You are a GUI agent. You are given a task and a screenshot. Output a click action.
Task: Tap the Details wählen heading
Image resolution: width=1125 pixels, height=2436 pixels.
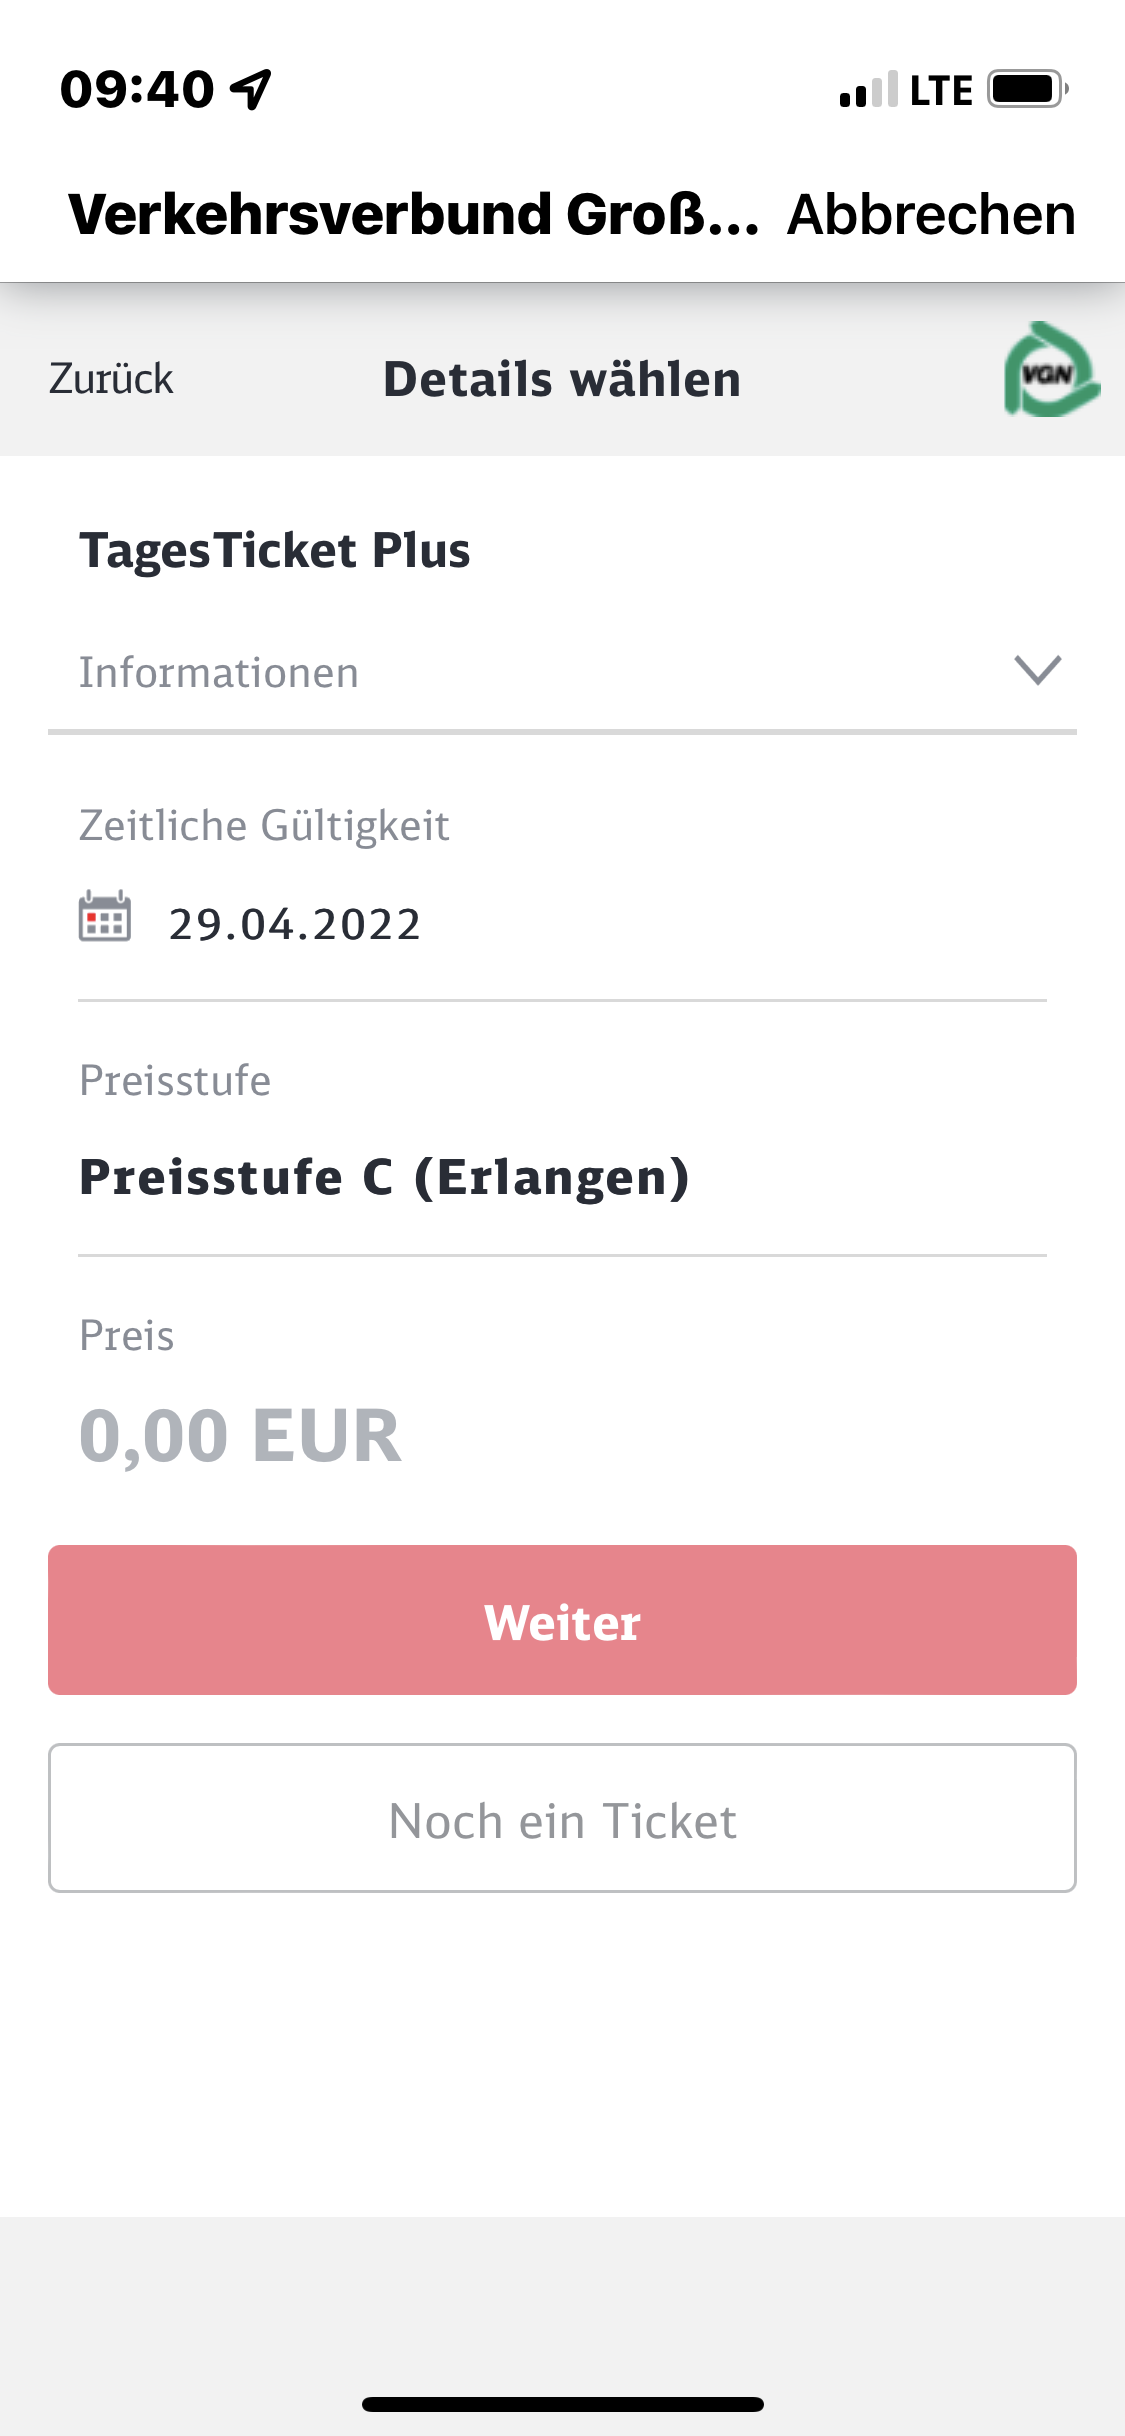coord(562,380)
